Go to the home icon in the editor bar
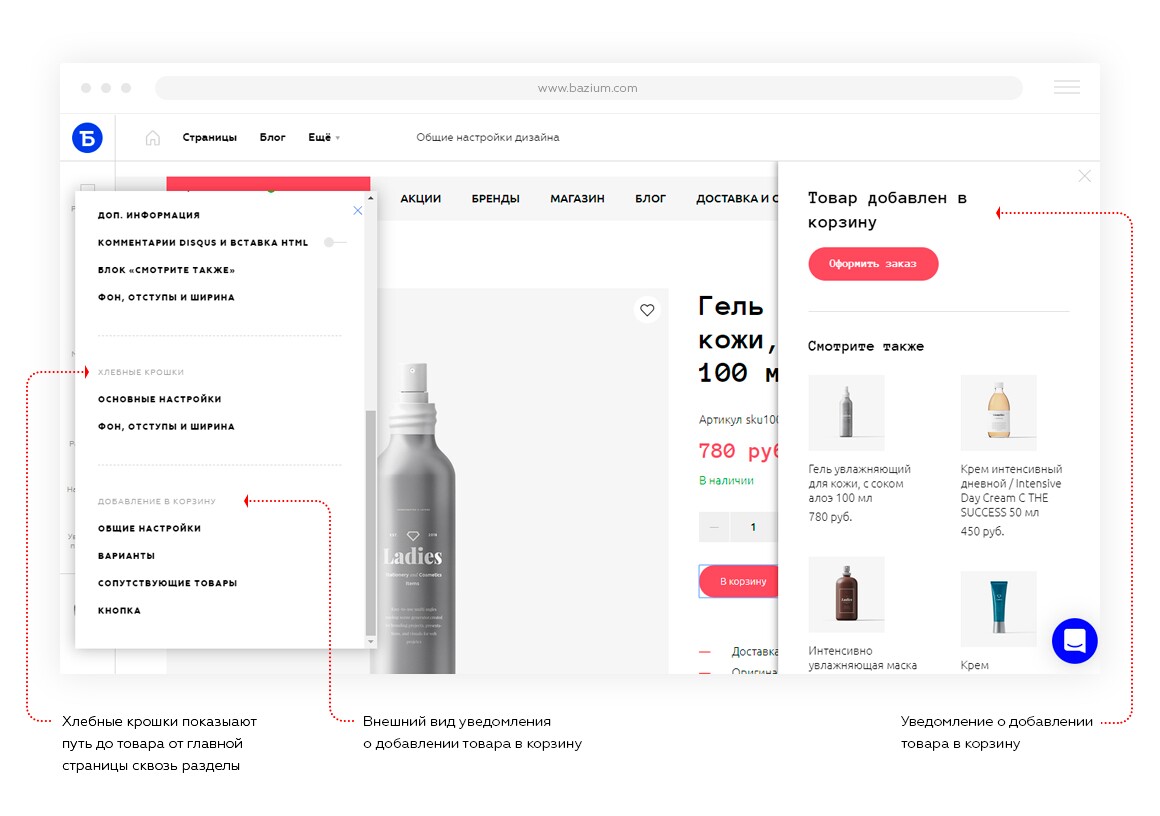The width and height of the screenshot is (1160, 816). click(x=152, y=138)
